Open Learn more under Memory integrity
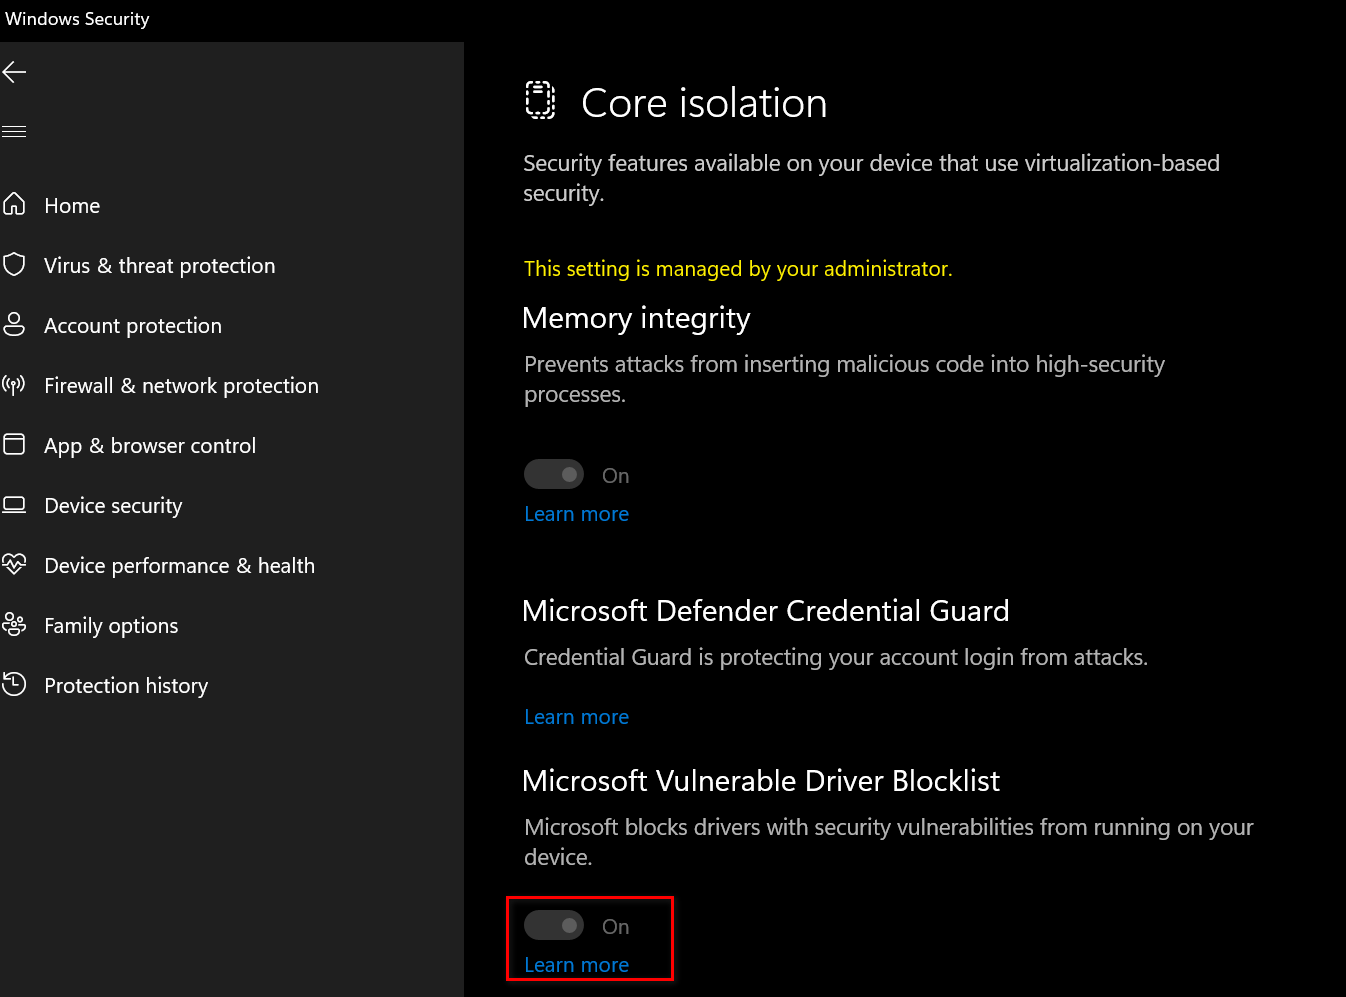 tap(577, 514)
